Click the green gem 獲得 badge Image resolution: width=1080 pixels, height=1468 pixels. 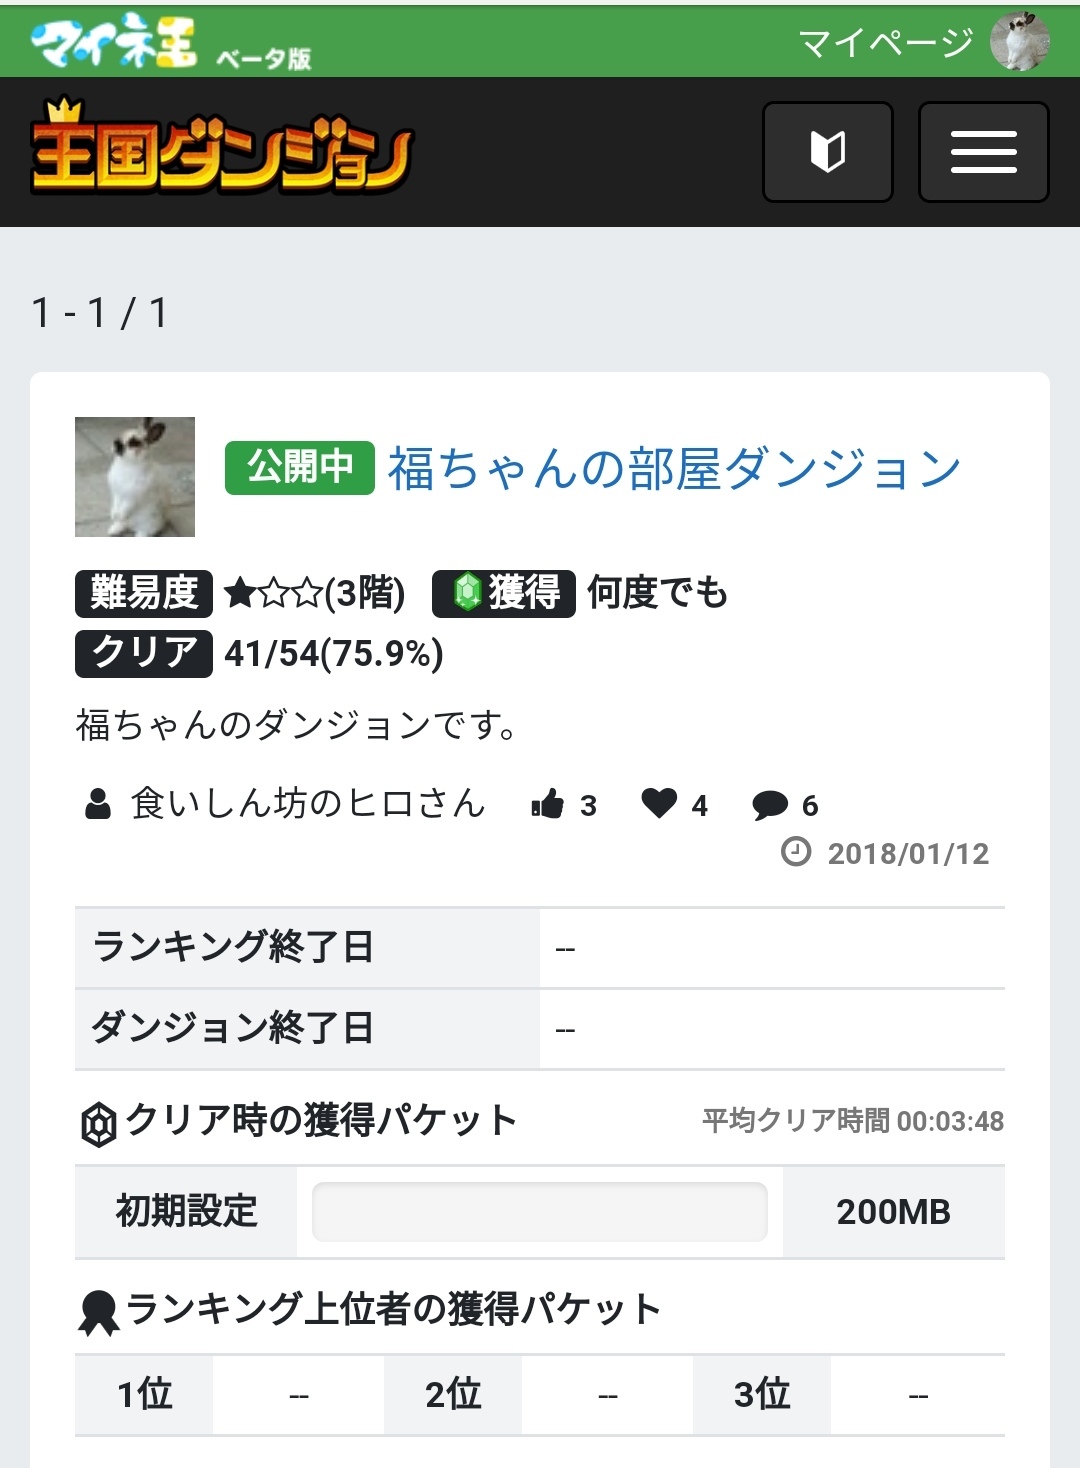click(x=504, y=593)
